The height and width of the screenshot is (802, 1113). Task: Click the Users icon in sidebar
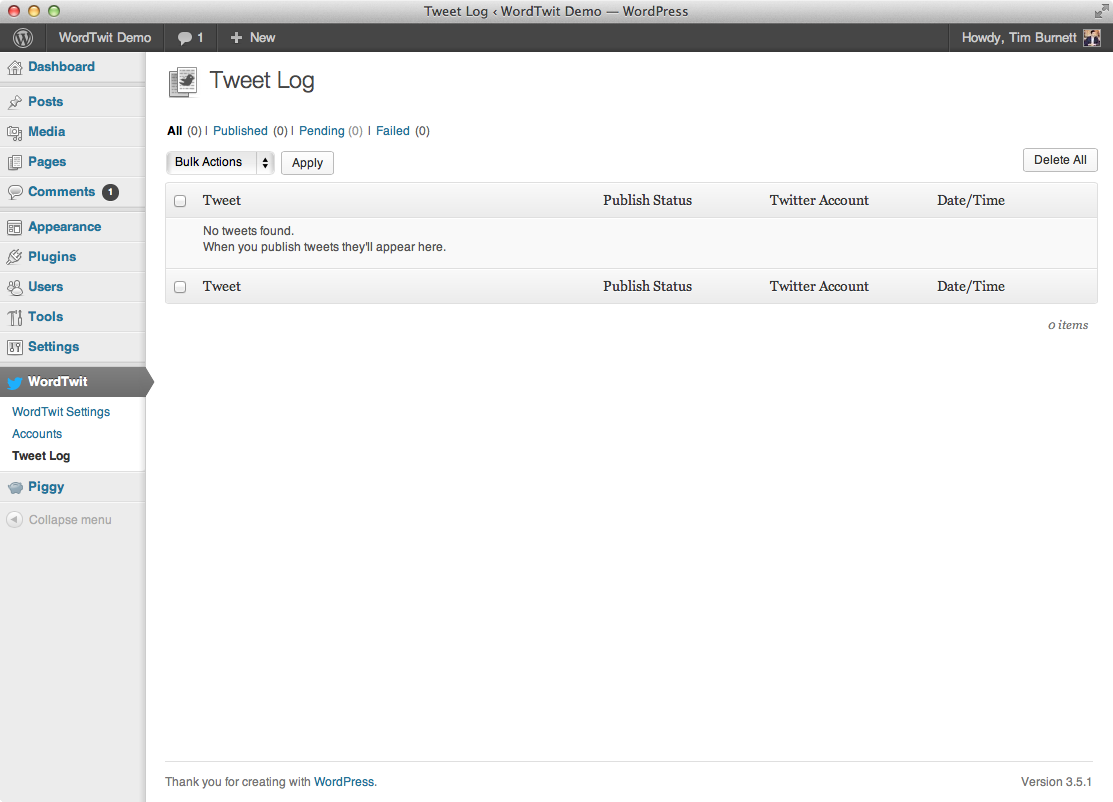point(15,287)
